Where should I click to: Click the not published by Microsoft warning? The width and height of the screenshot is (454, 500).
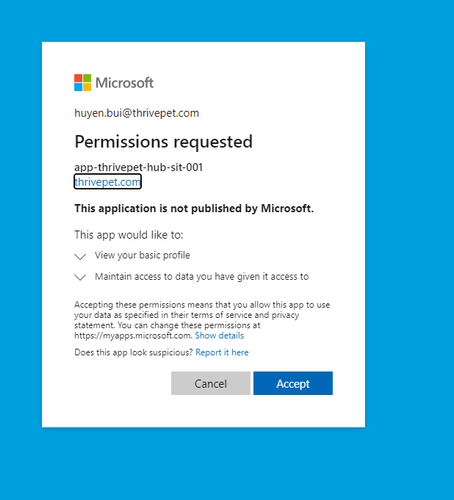194,208
